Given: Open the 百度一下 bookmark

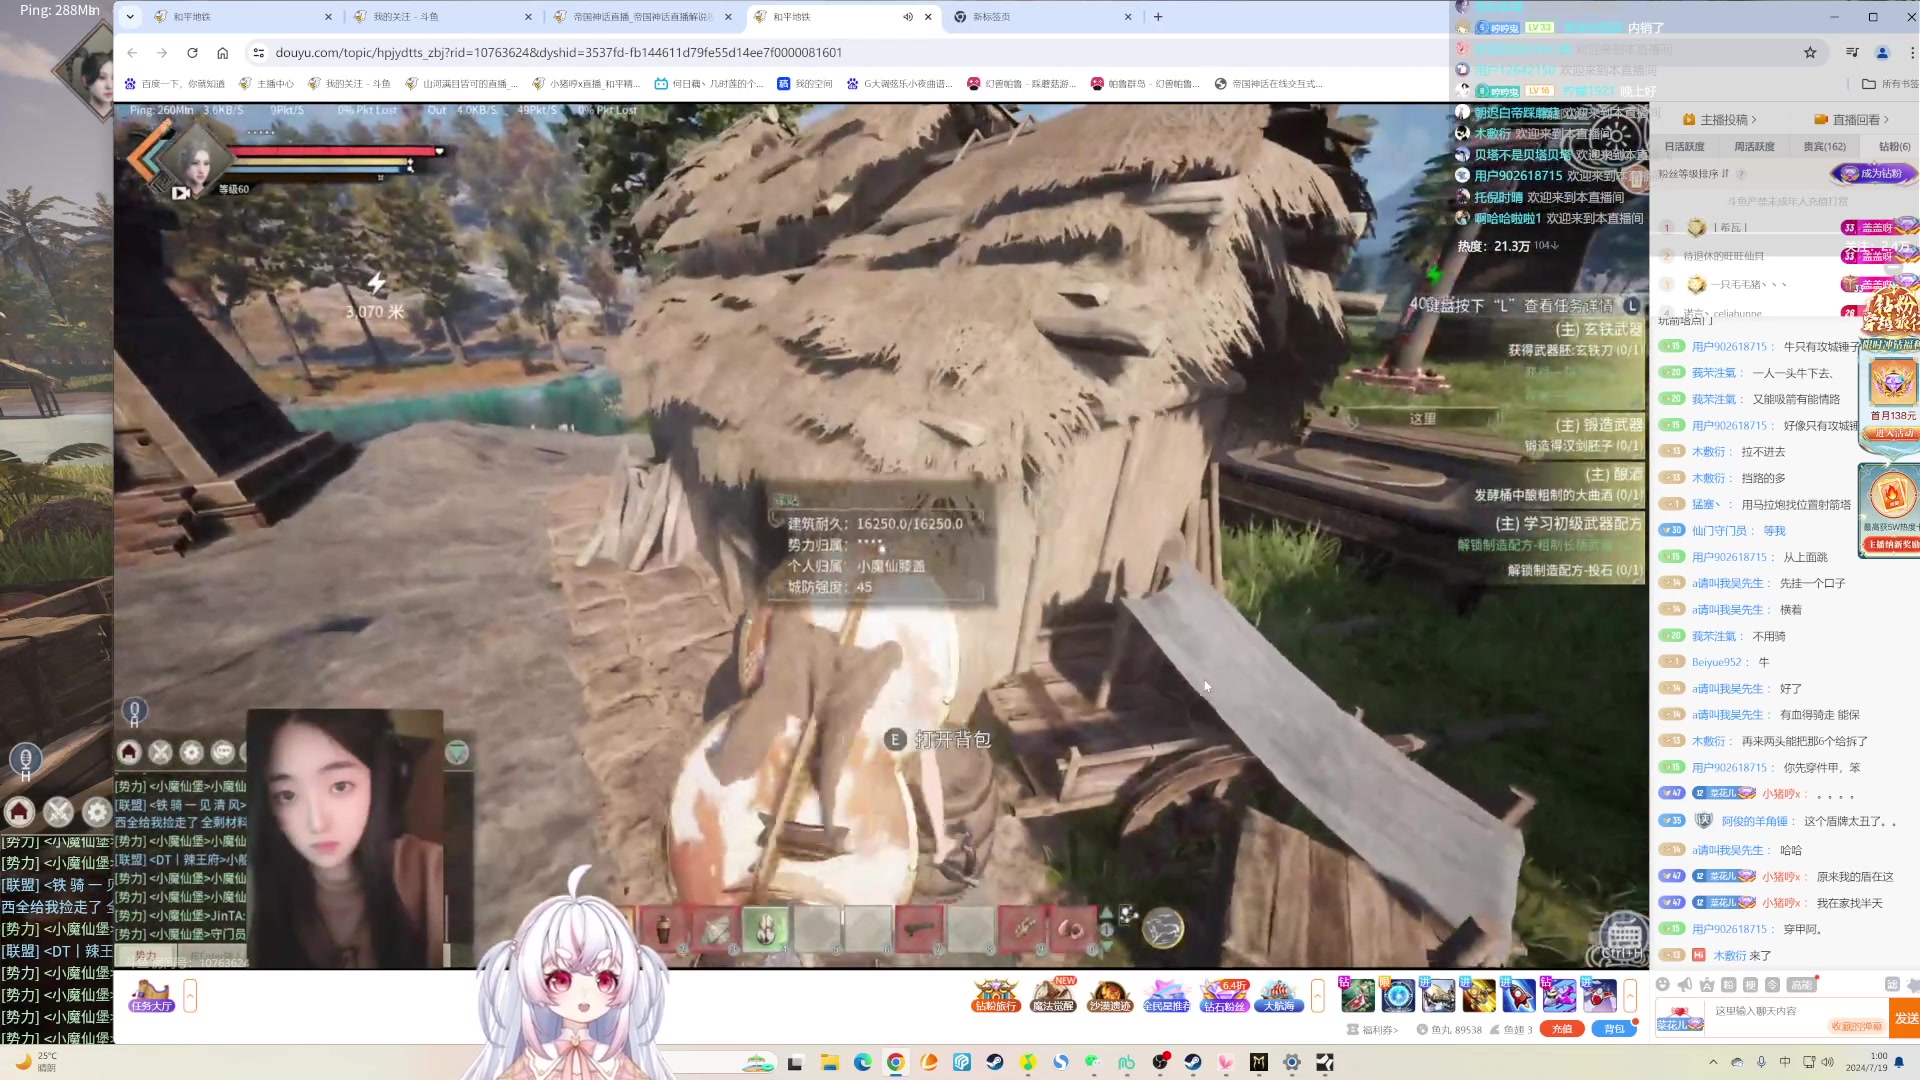Looking at the screenshot, I should [x=175, y=84].
